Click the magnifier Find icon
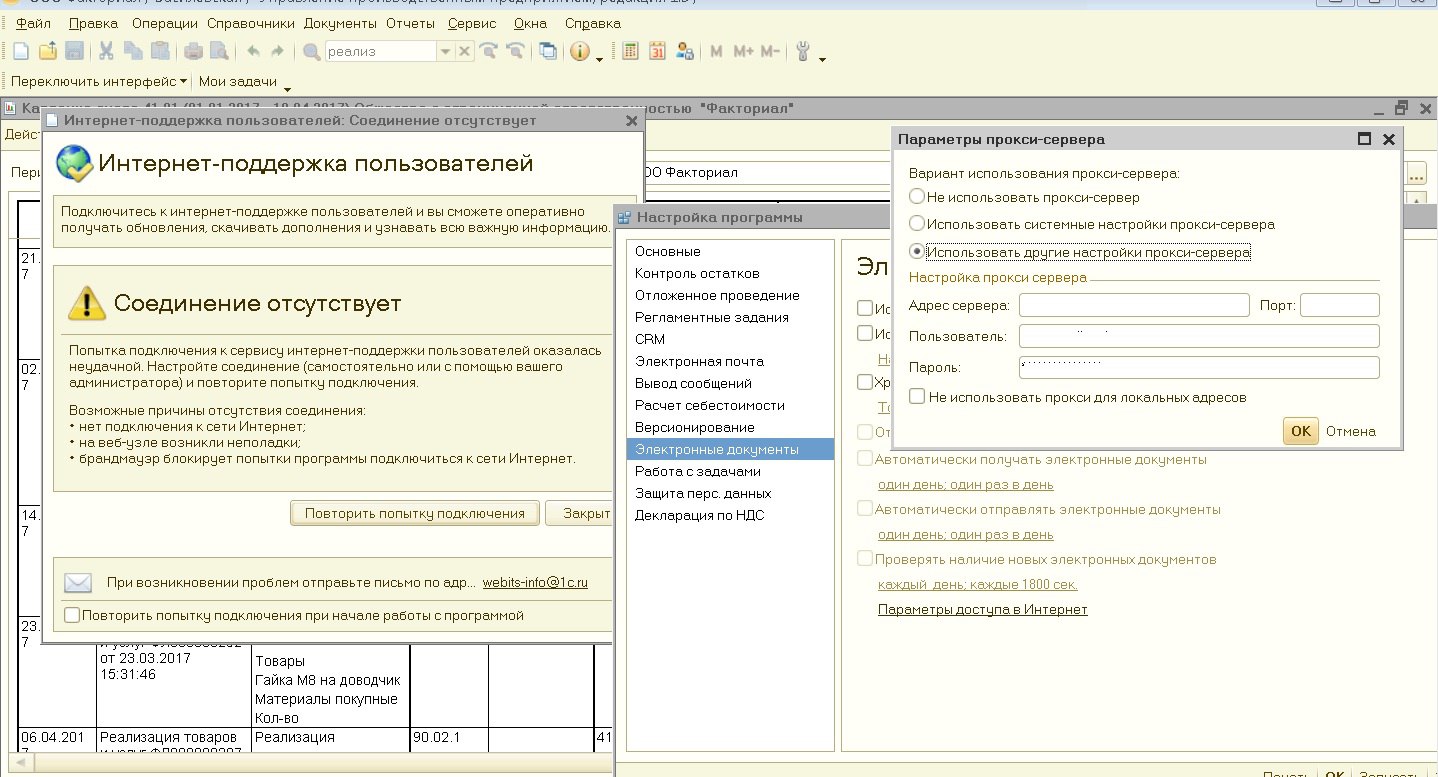Screen dimensions: 1438x777 point(311,52)
